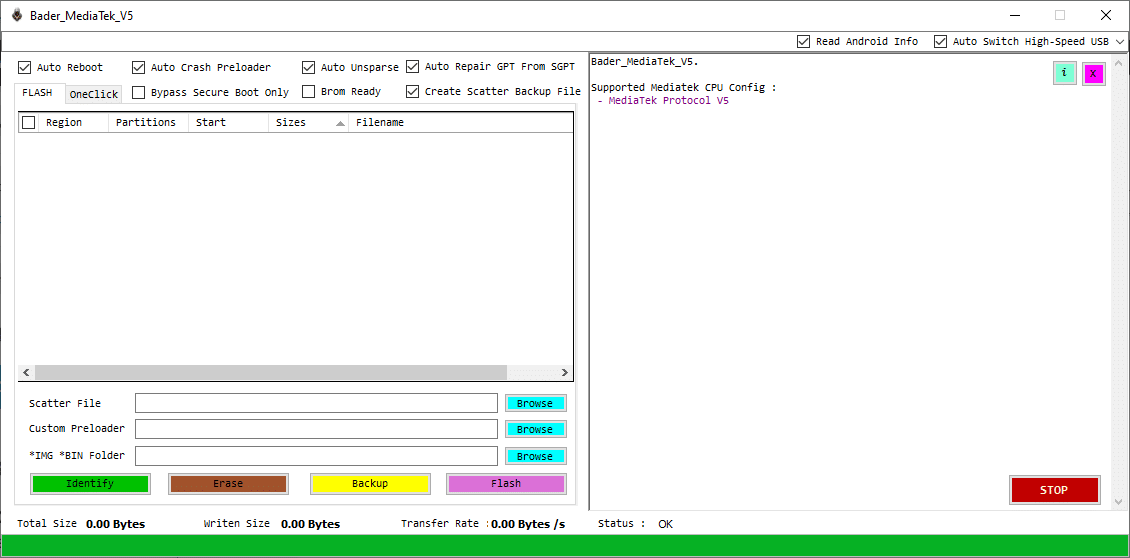The height and width of the screenshot is (558, 1130).
Task: Click the green progress bar
Action: tap(565, 545)
